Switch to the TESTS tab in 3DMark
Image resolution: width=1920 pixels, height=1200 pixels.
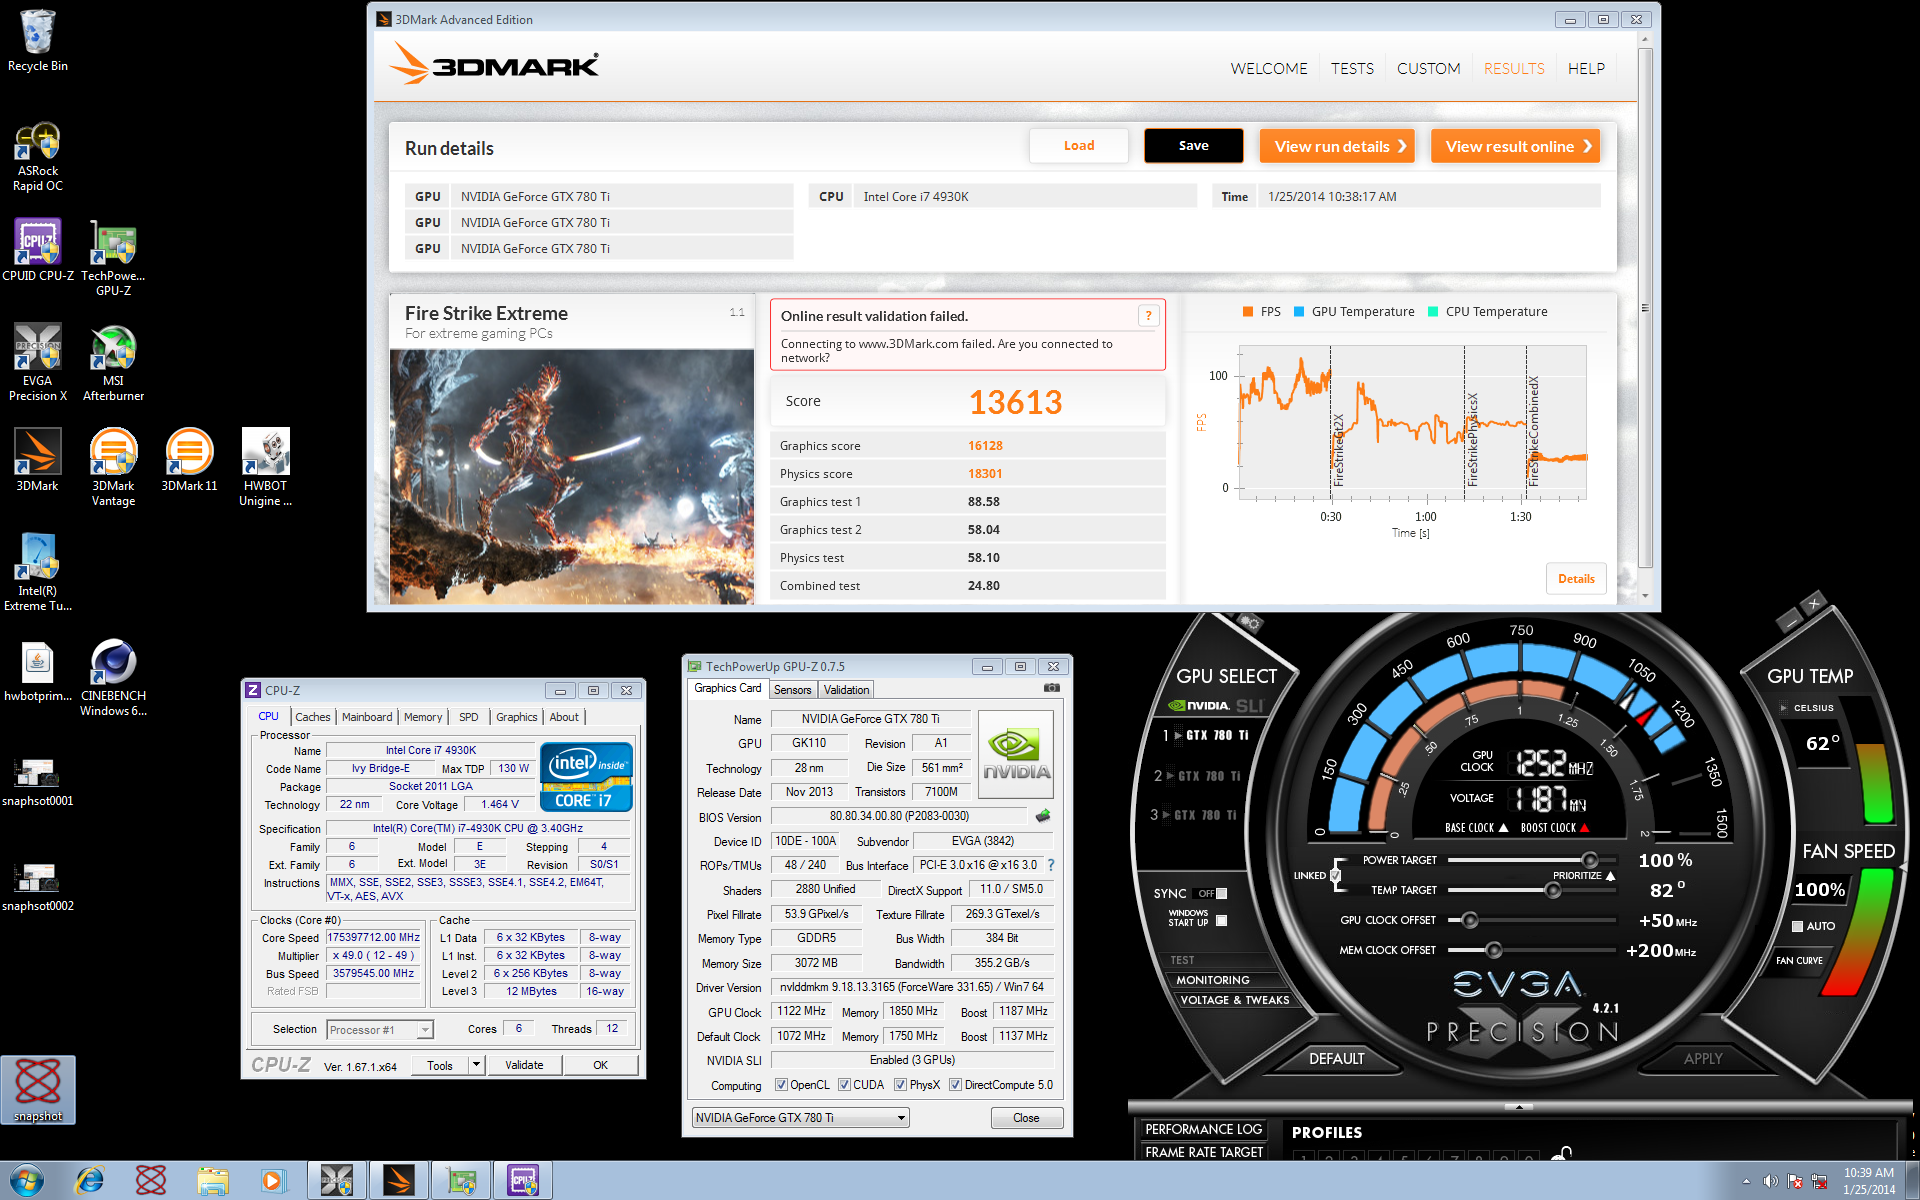coord(1352,68)
